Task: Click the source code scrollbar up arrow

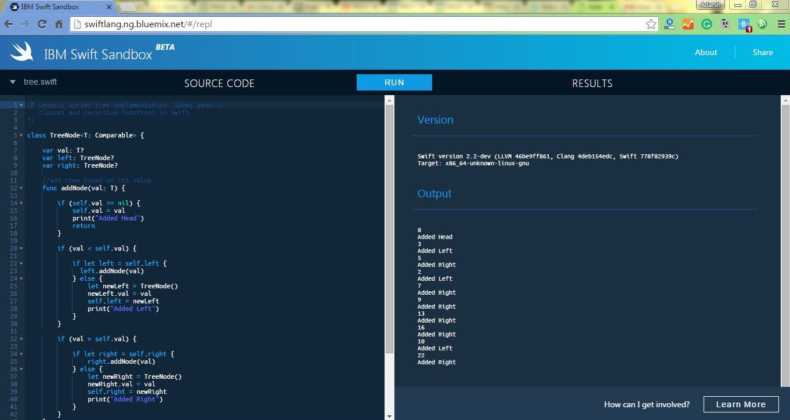Action: [389, 100]
